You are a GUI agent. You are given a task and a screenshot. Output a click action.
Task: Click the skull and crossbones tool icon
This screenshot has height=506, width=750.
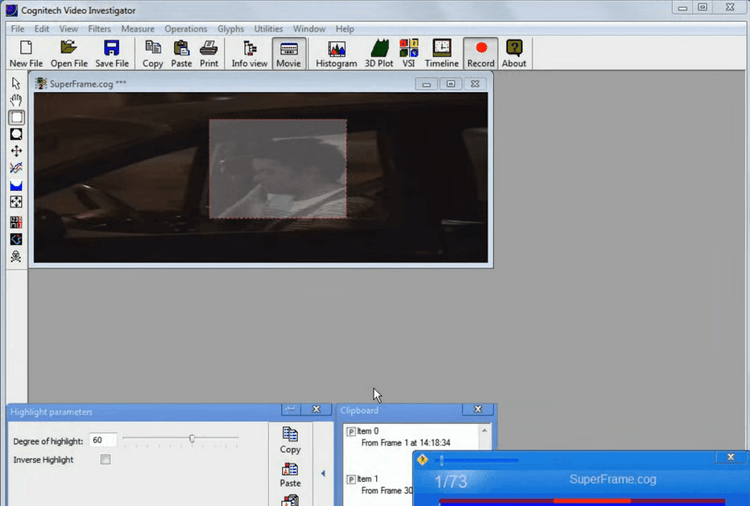click(16, 257)
